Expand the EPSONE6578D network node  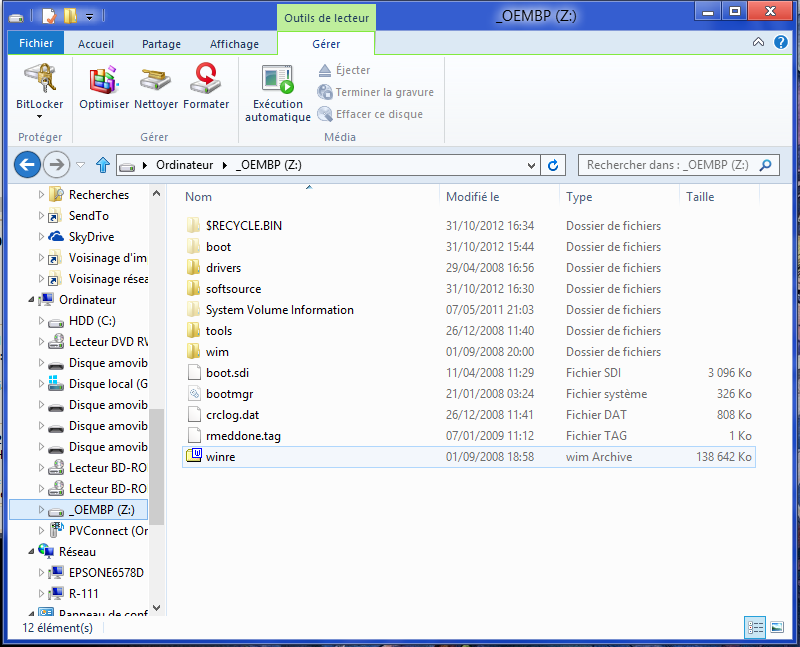(x=41, y=573)
